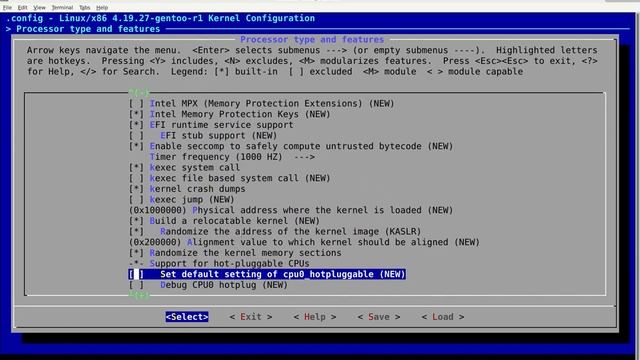Select 'Physical address where the kernel is loaded' text

307,210
